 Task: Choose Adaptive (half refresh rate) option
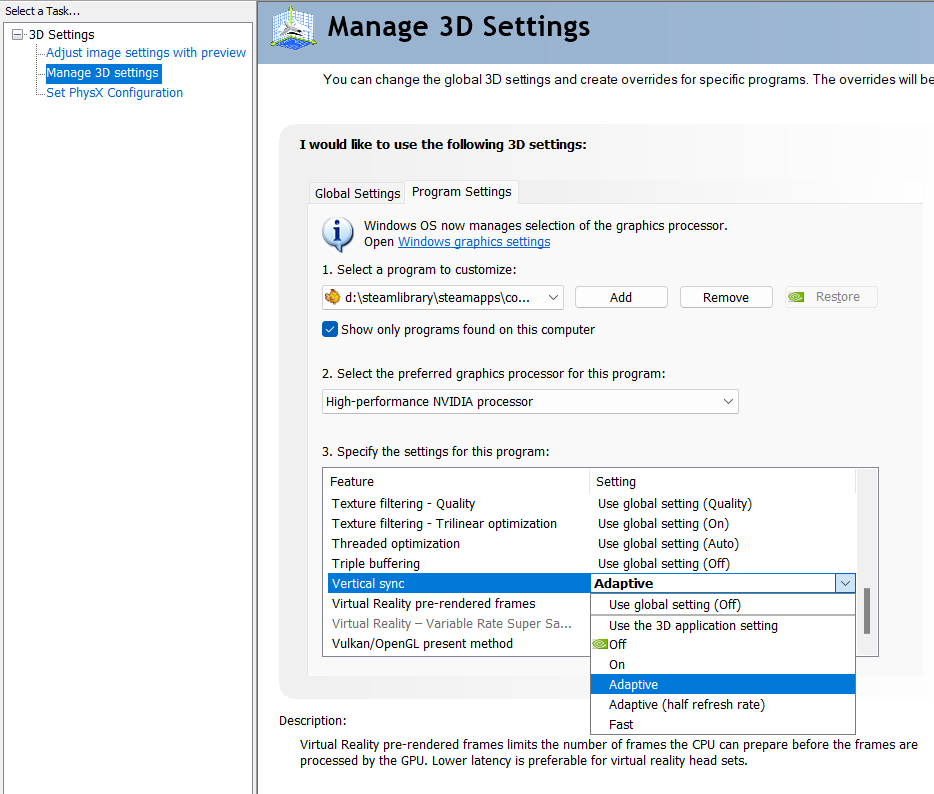coord(686,705)
